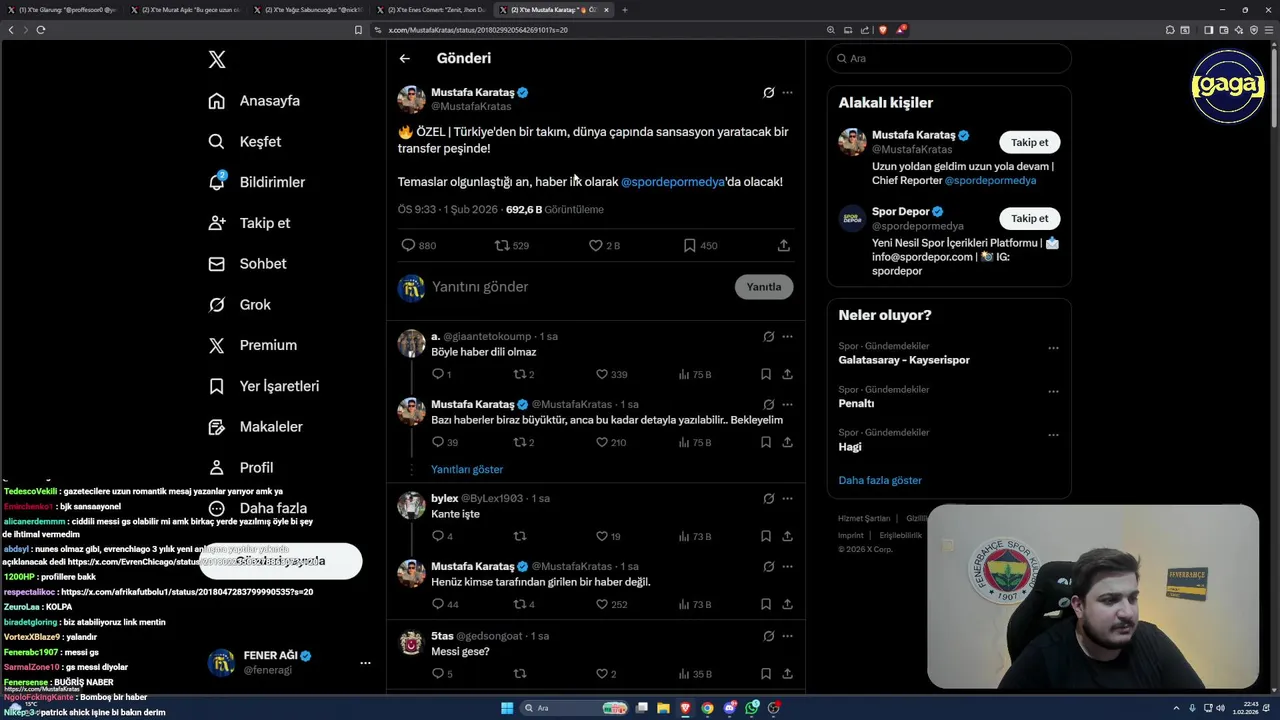Open Bildirimler notifications
The width and height of the screenshot is (1280, 720).
(x=256, y=182)
